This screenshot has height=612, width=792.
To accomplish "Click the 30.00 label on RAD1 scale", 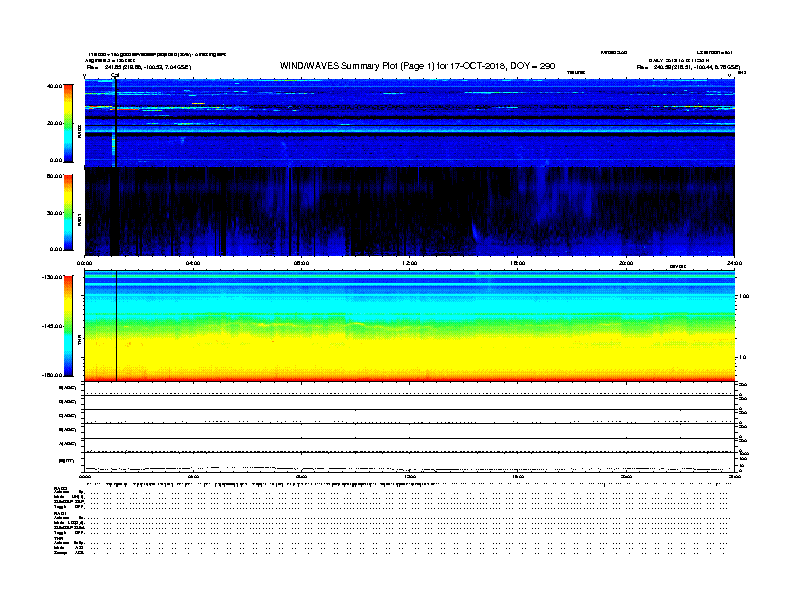I will pos(54,213).
